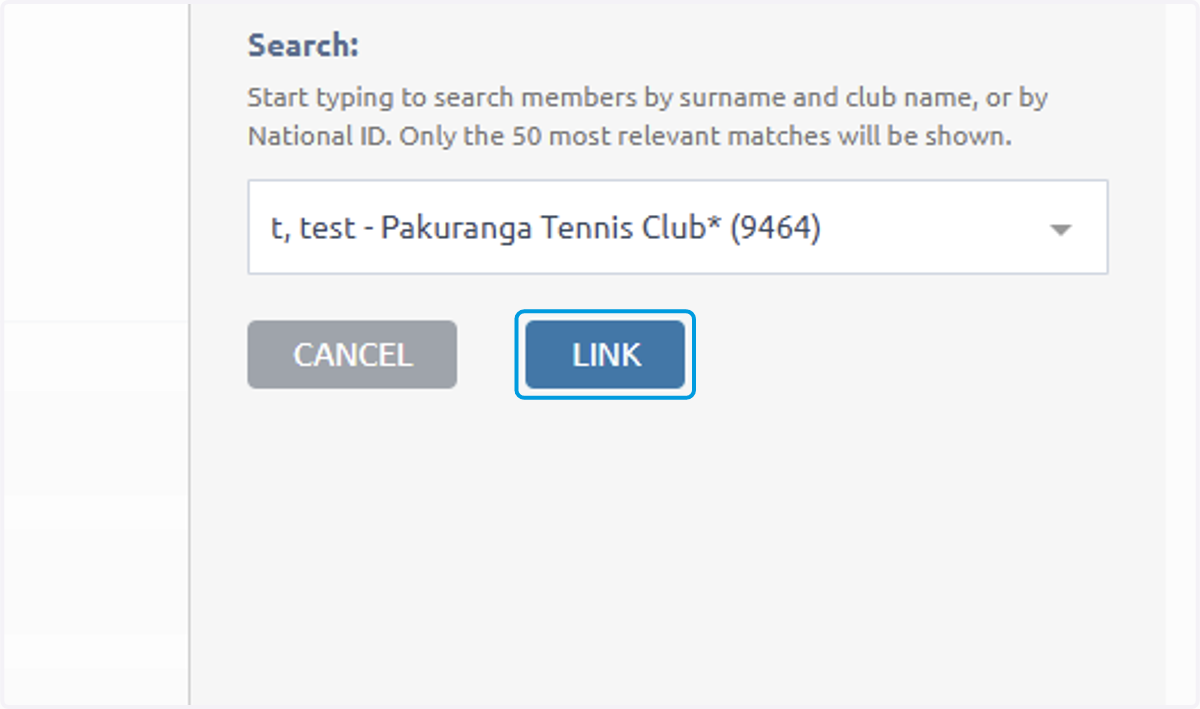Click the vertical divider beside the search panel

point(189,354)
